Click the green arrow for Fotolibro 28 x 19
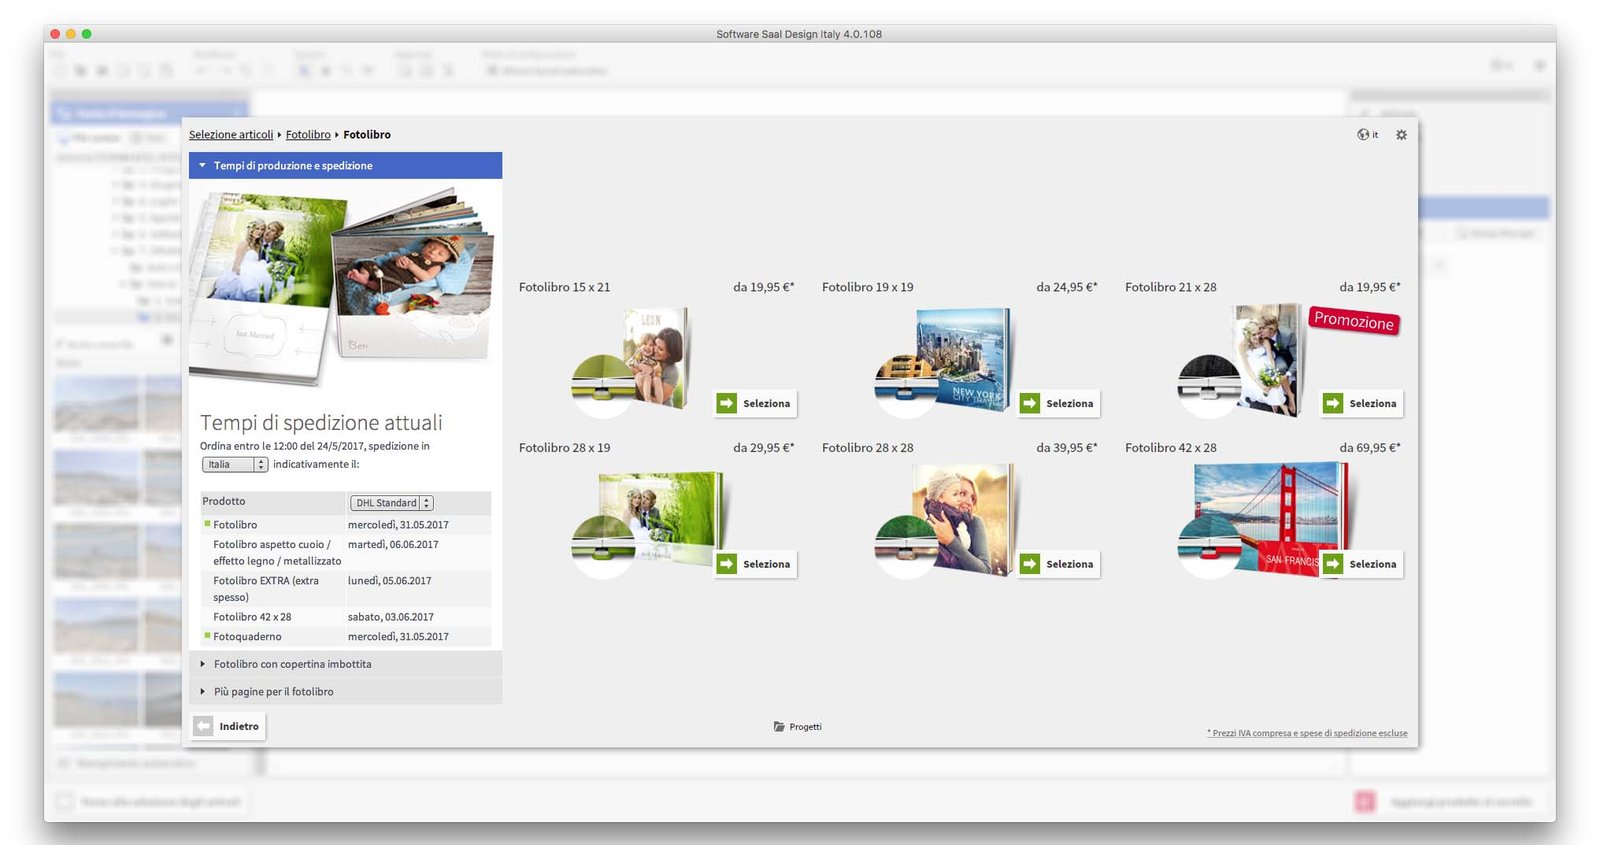1600x845 pixels. pyautogui.click(x=727, y=564)
